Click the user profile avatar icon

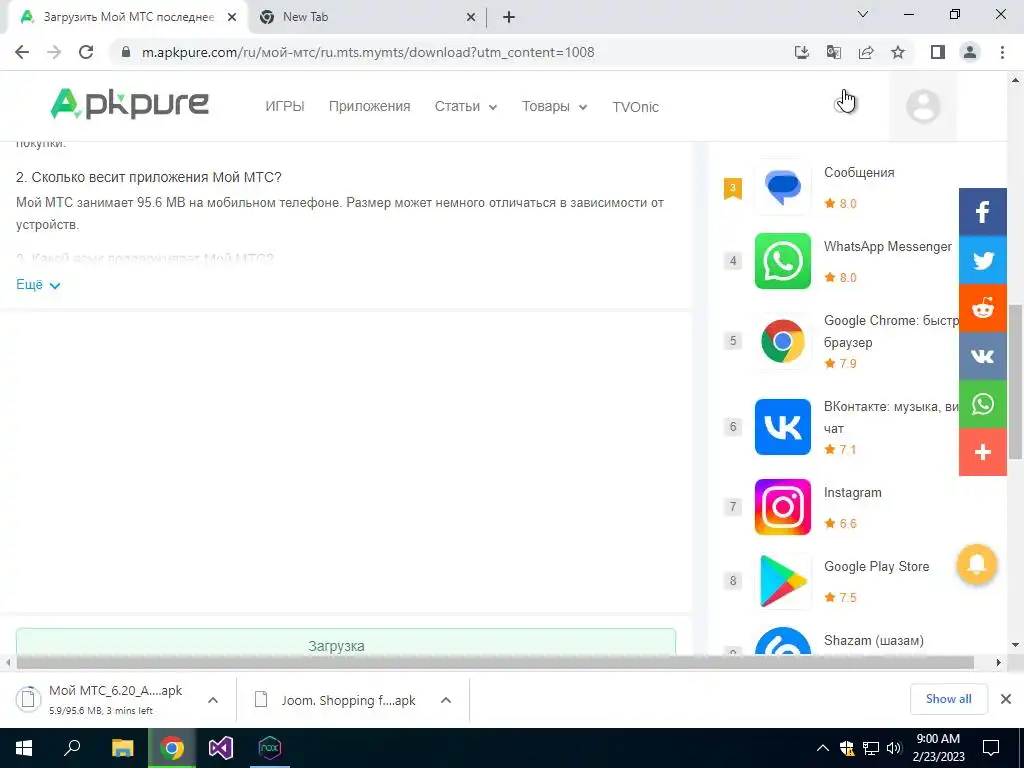pyautogui.click(x=923, y=106)
